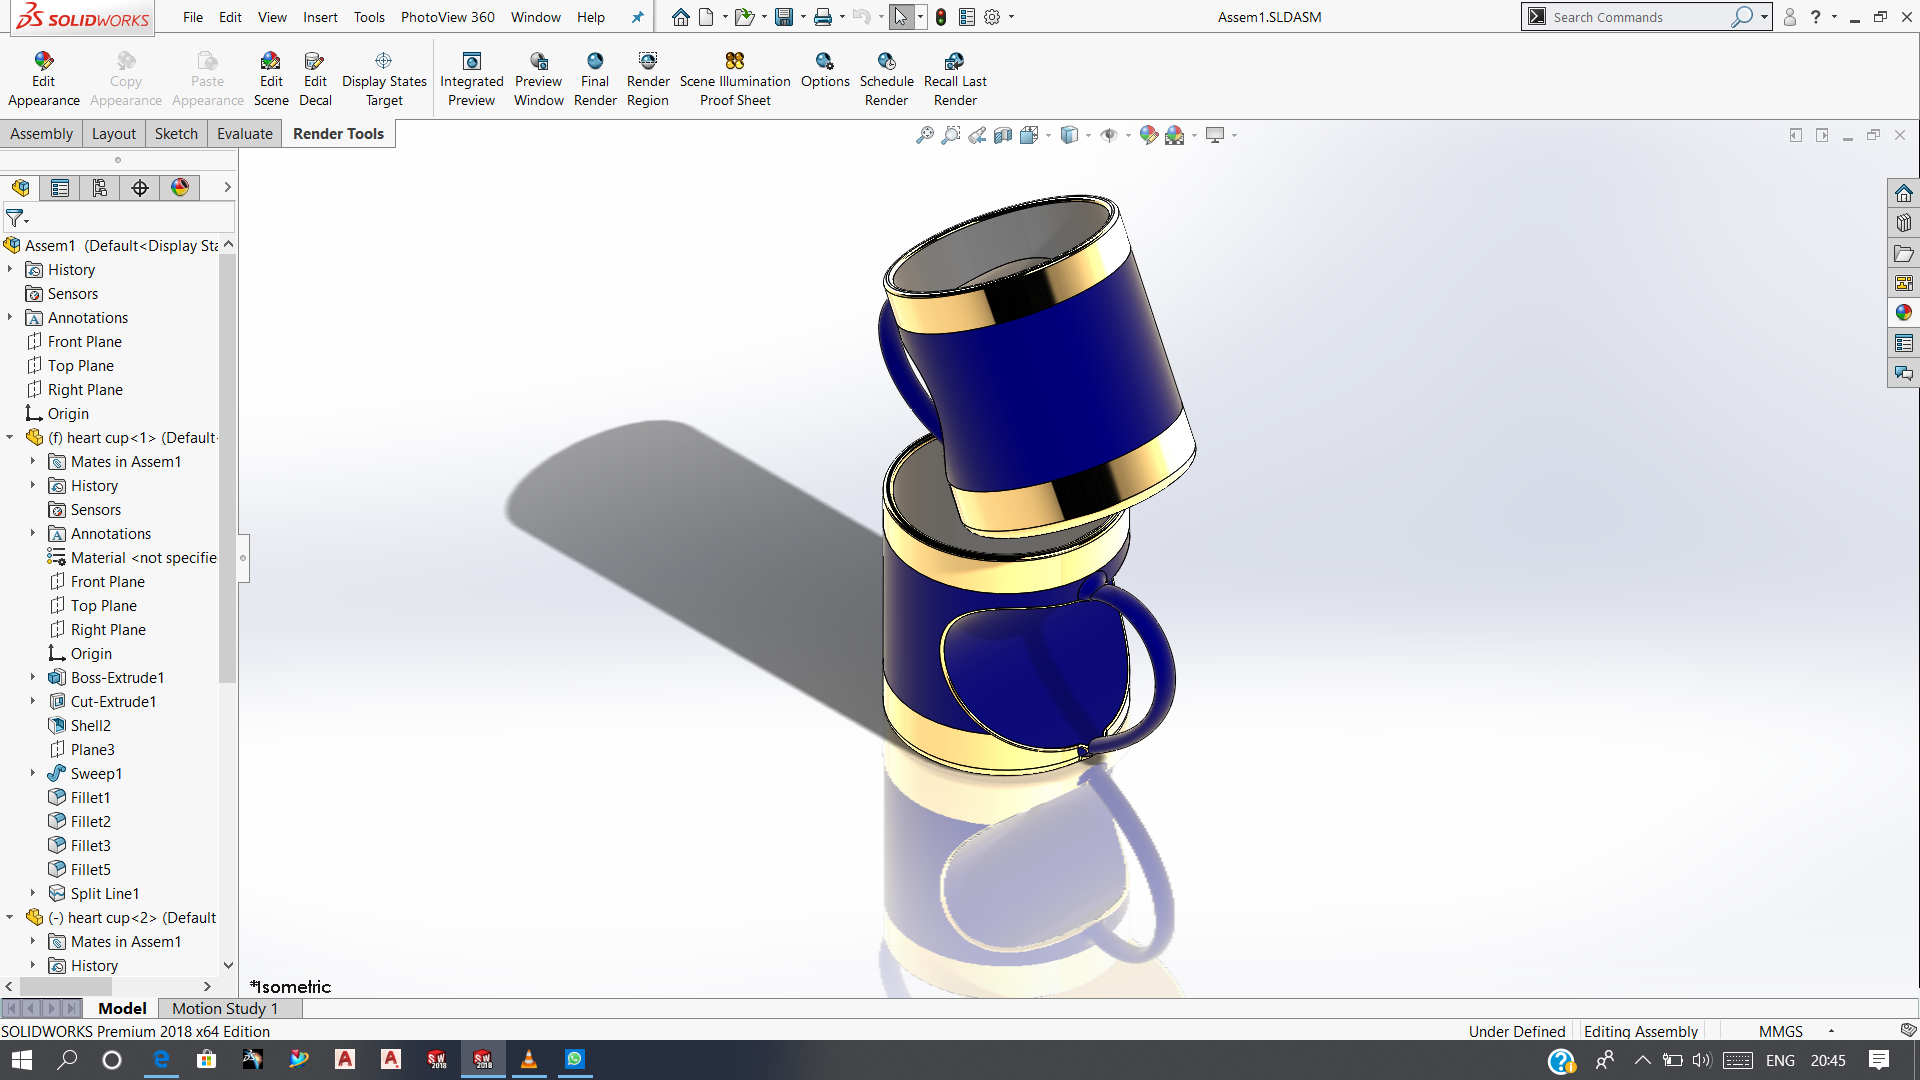Activate the Render Region tool

pyautogui.click(x=648, y=79)
